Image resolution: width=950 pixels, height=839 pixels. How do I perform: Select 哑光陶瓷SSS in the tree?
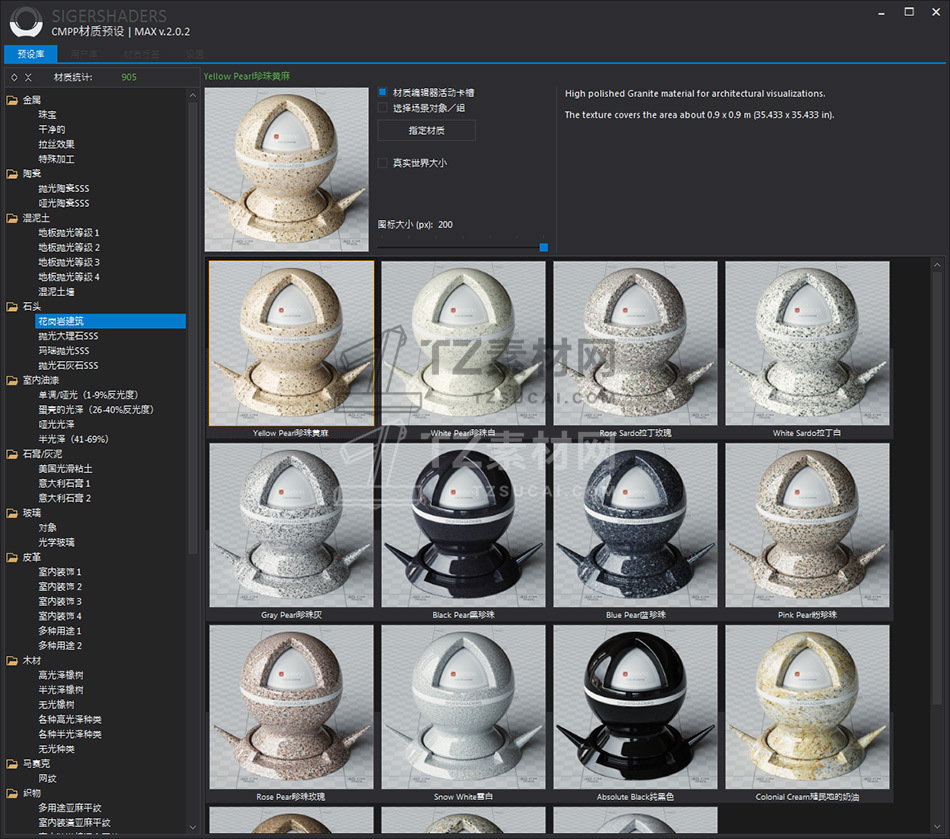point(64,203)
